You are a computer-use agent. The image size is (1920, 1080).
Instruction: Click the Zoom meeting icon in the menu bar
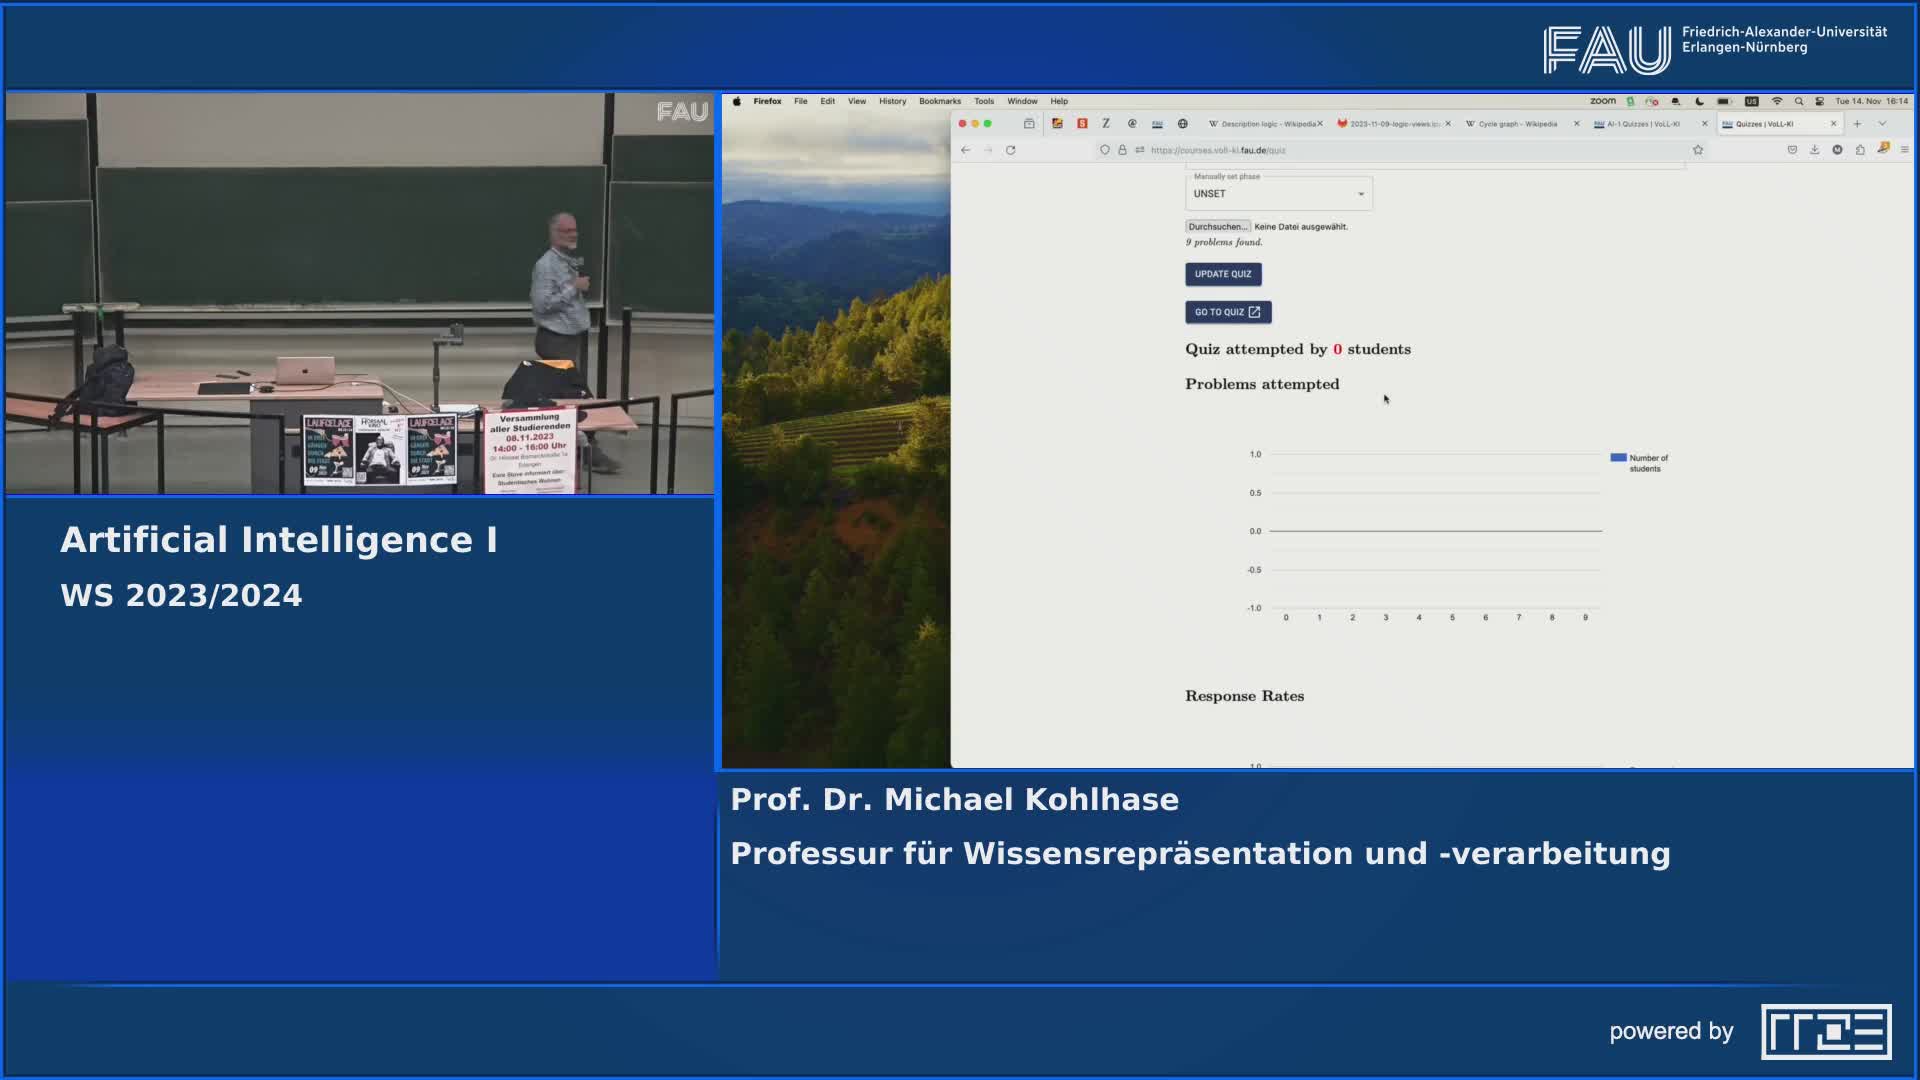point(1602,101)
